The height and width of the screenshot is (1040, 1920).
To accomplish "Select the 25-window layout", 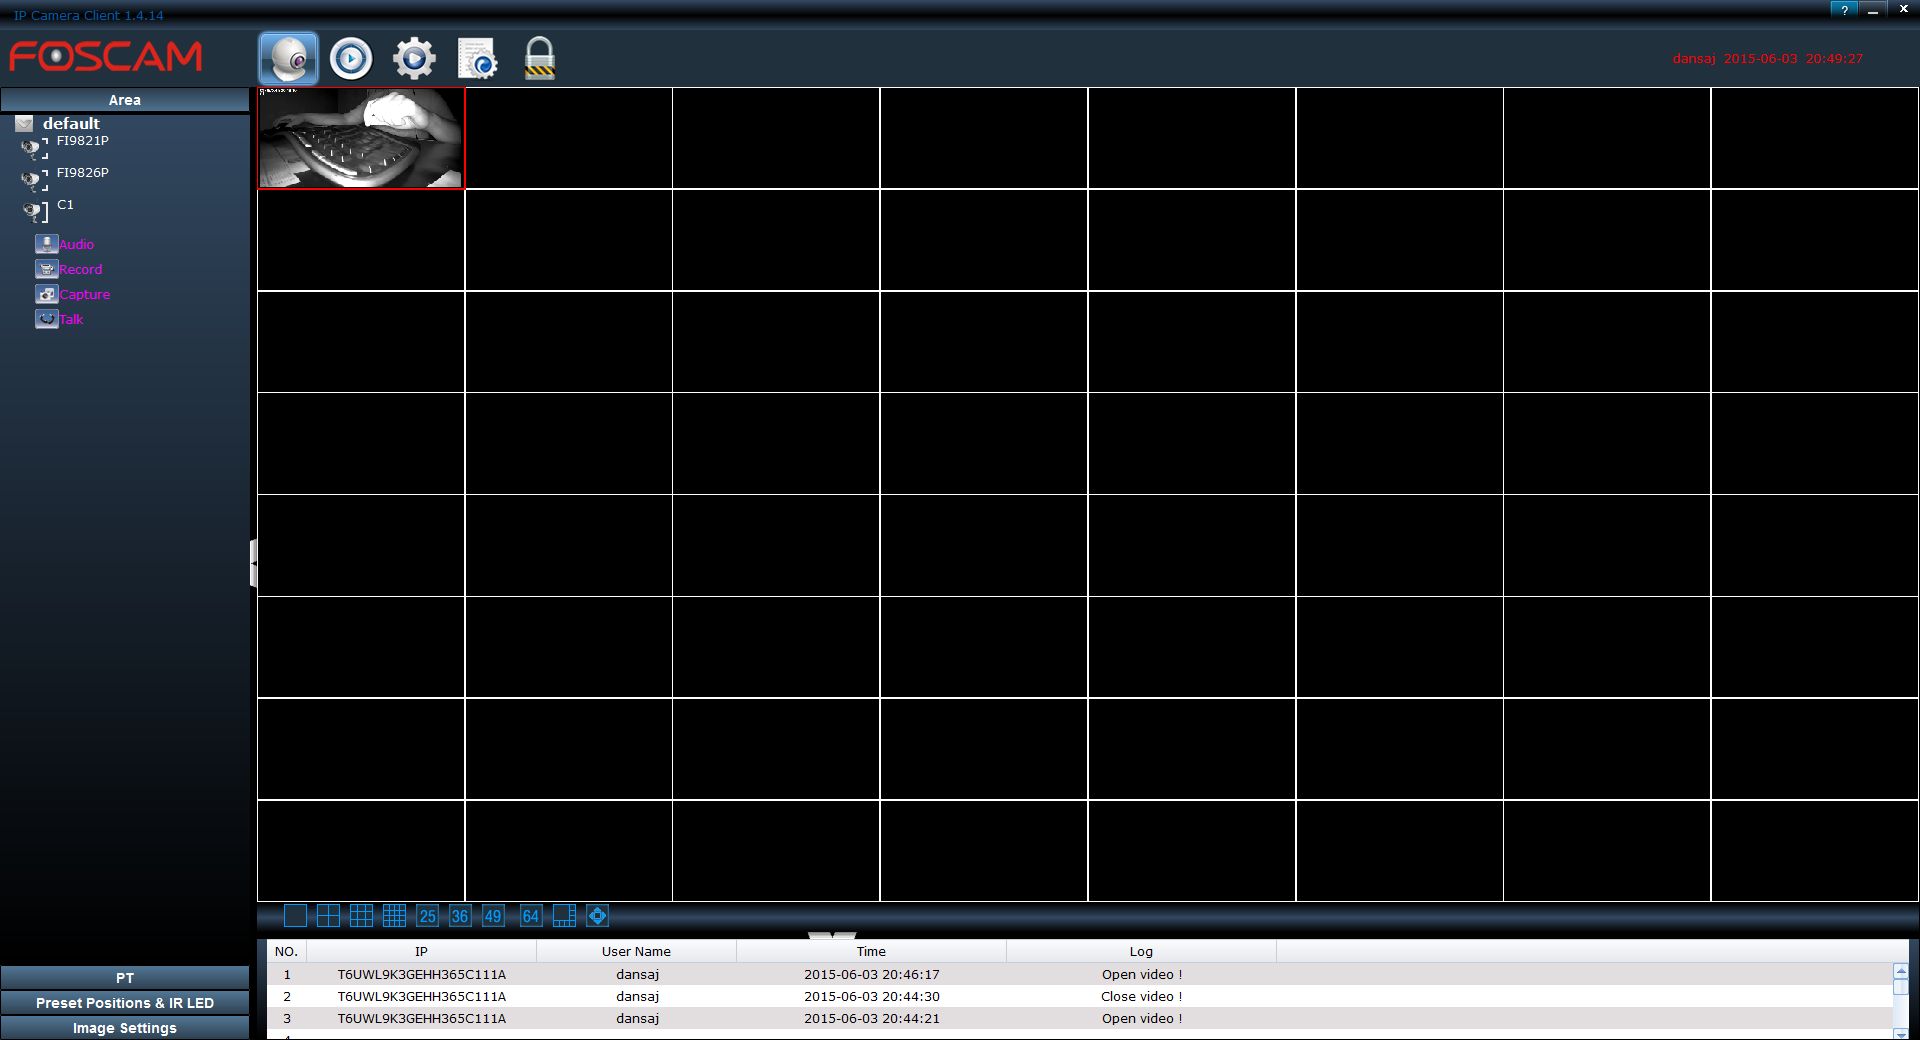I will pyautogui.click(x=427, y=915).
